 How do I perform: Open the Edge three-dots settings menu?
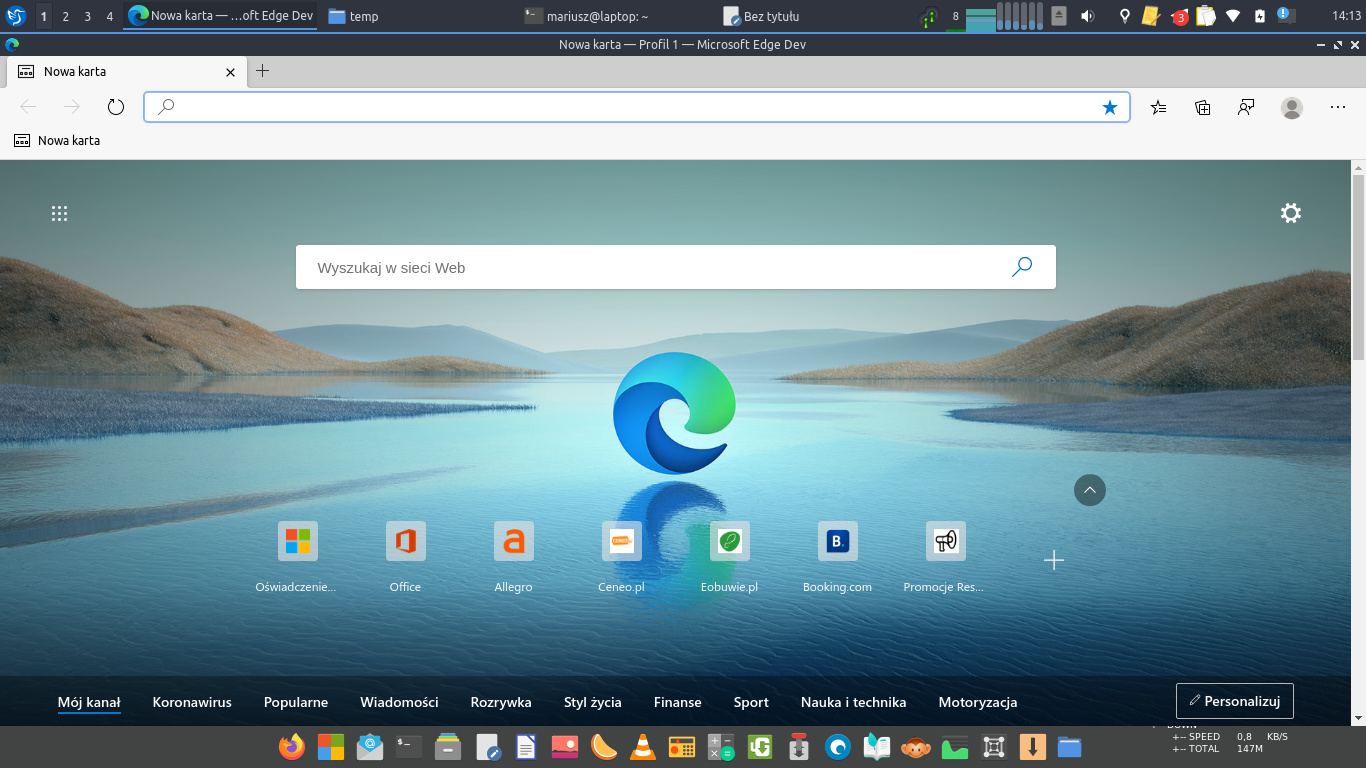click(1338, 107)
